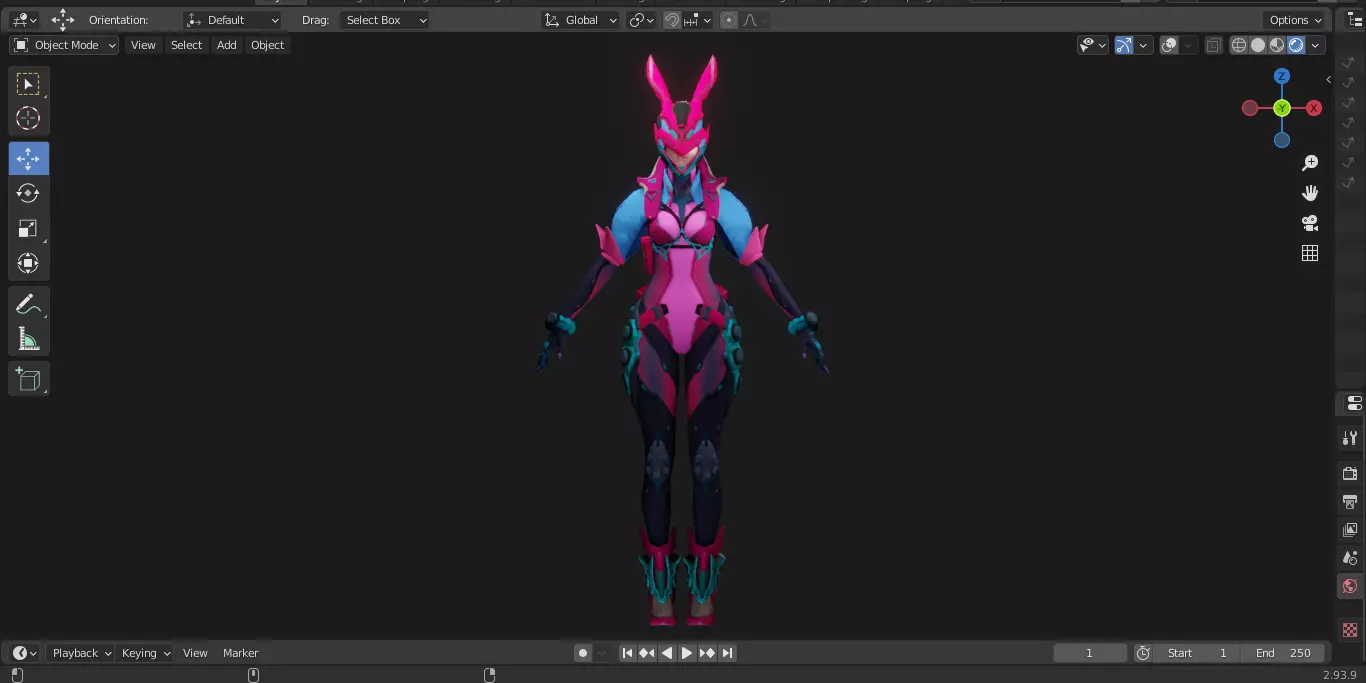1366x683 pixels.
Task: Open the Playback dropdown
Action: click(82, 653)
